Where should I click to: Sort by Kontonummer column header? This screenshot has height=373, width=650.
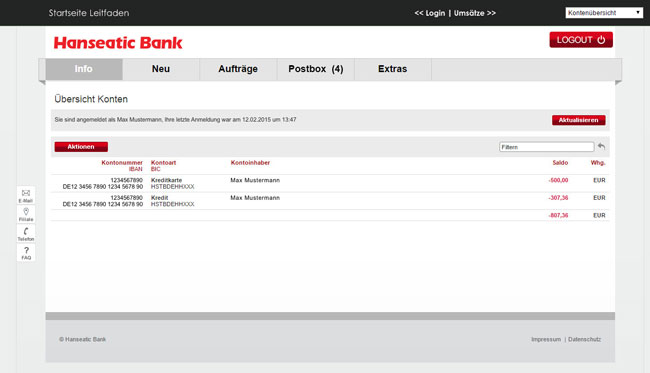tap(122, 162)
